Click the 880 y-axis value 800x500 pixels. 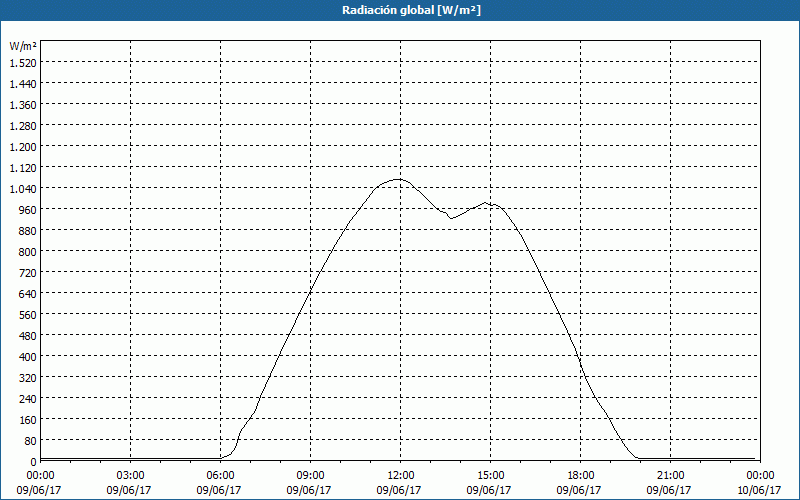[x=28, y=231]
